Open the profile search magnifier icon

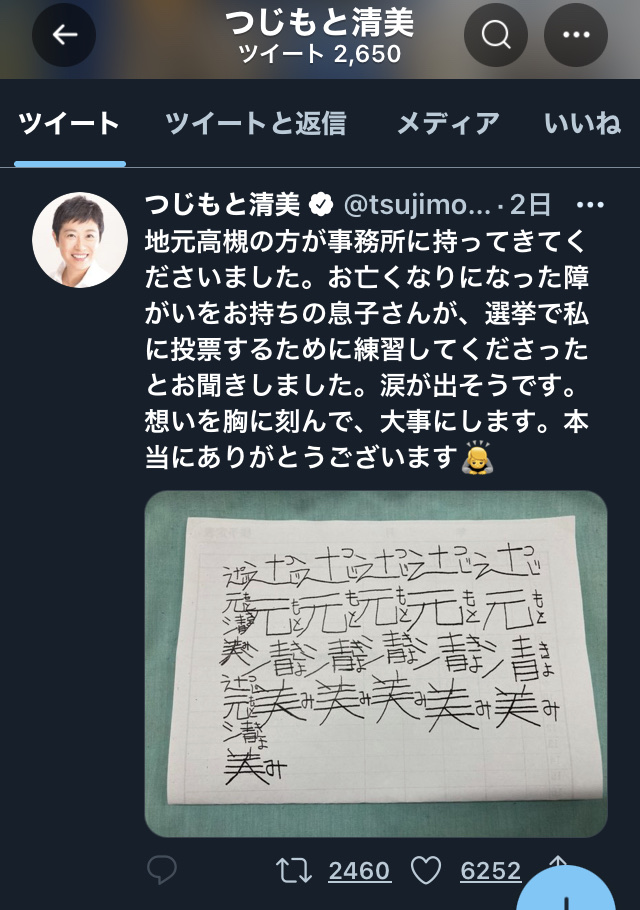[496, 35]
